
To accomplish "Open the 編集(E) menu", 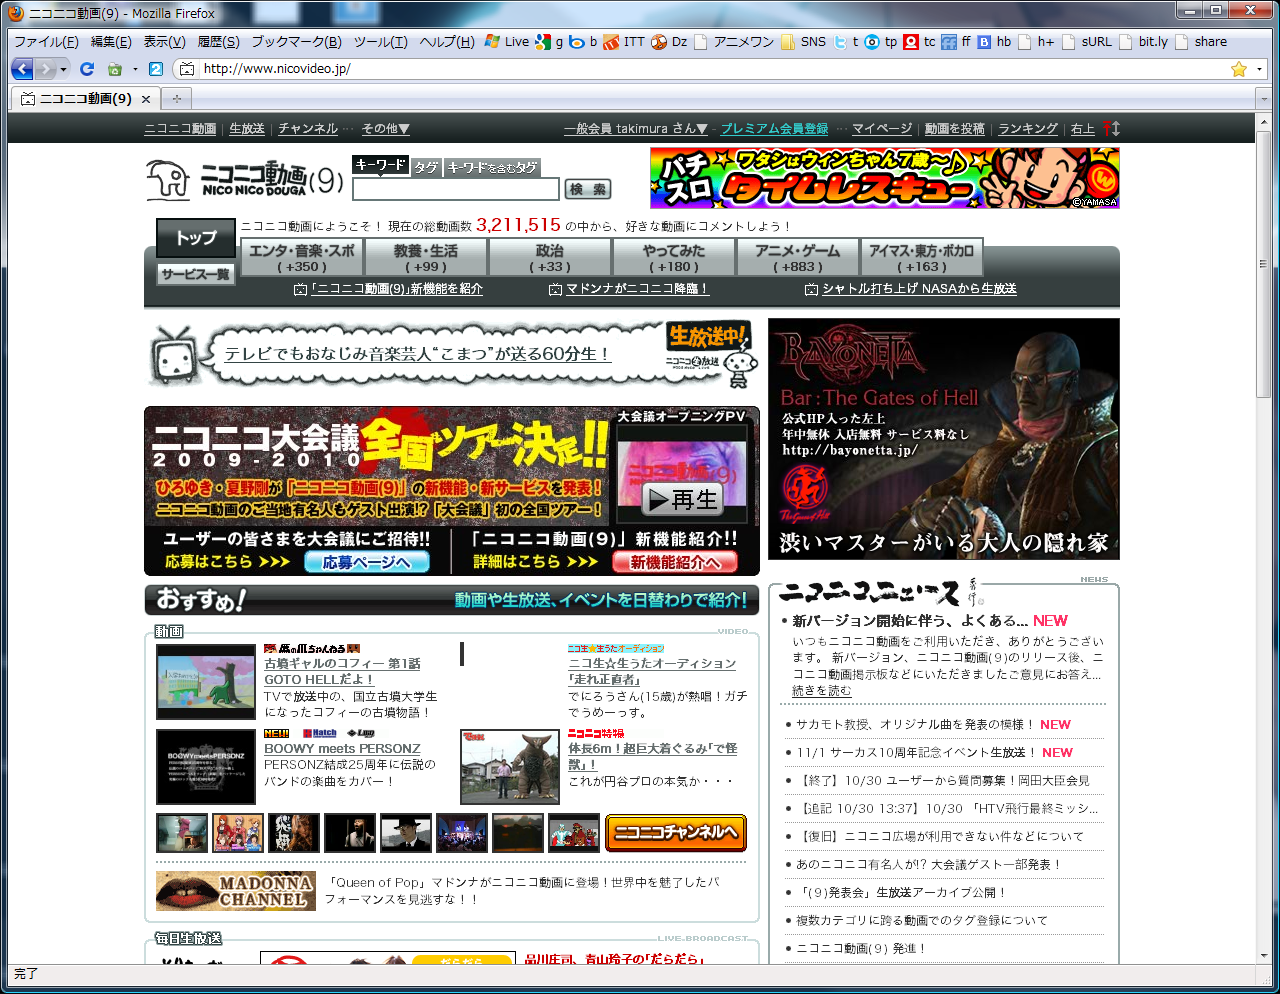I will click(x=111, y=42).
